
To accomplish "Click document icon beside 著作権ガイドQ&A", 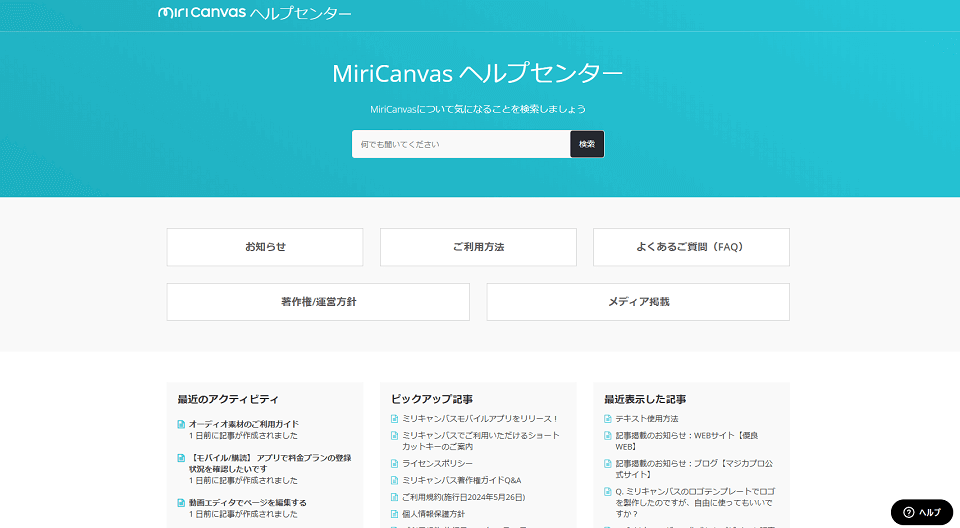I will coord(394,480).
